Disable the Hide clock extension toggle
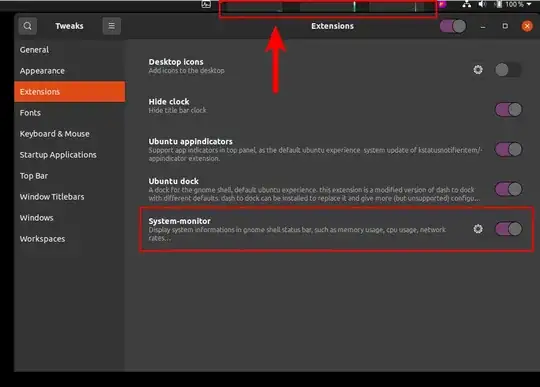Screen dimensions: 540x387 point(508,110)
